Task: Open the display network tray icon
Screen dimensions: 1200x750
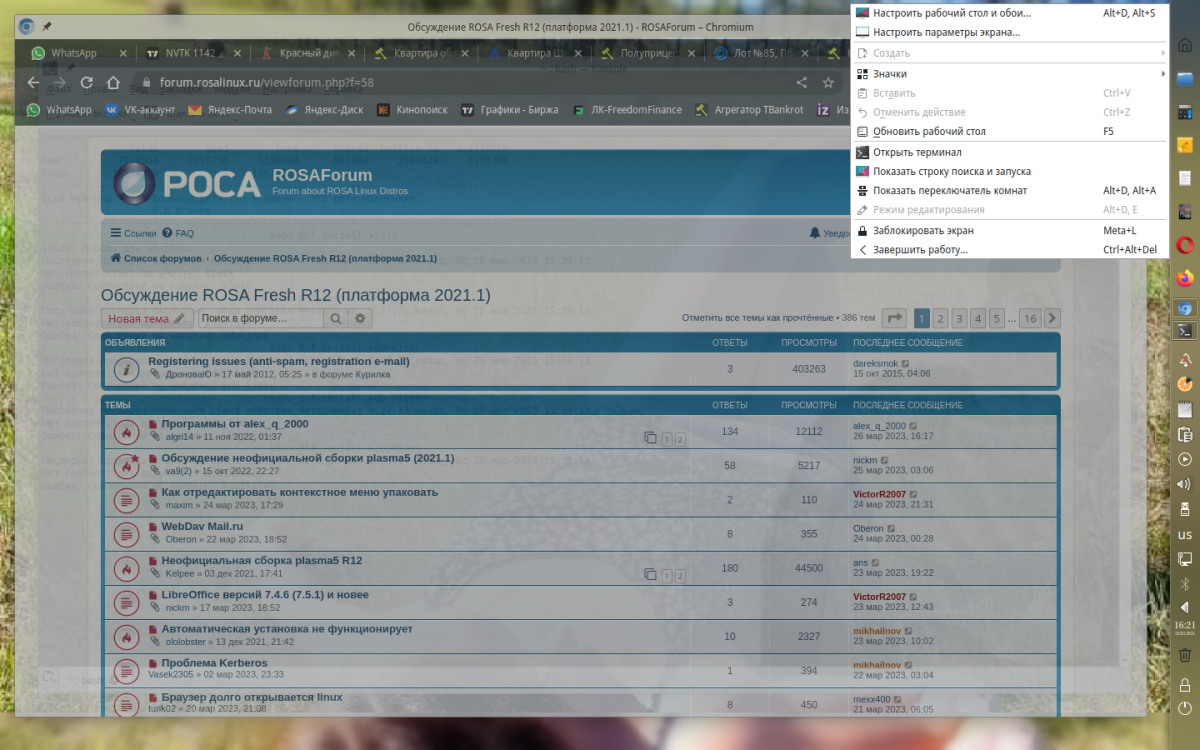Action: (x=1185, y=559)
